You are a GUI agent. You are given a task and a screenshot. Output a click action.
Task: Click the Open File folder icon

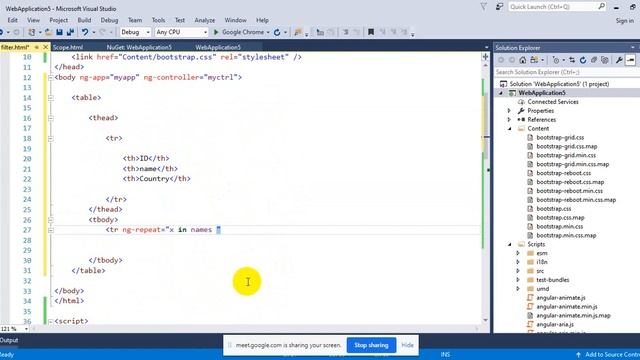(x=48, y=32)
